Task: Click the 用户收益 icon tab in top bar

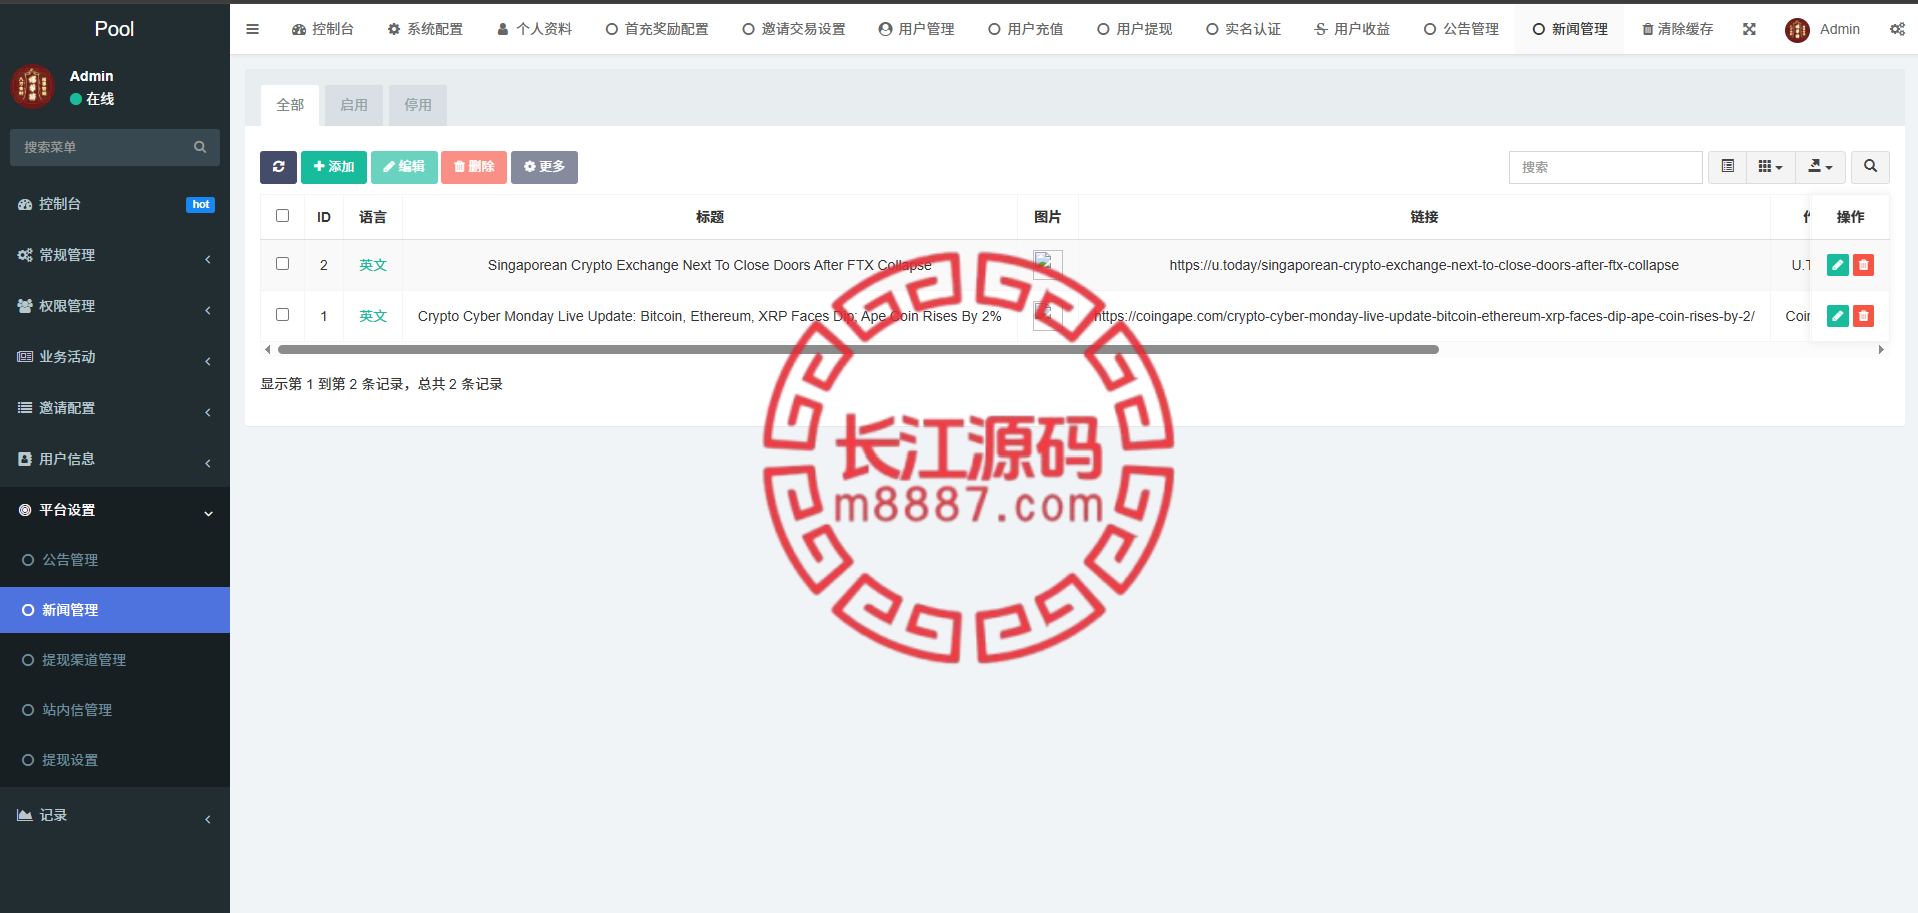Action: pos(1352,29)
